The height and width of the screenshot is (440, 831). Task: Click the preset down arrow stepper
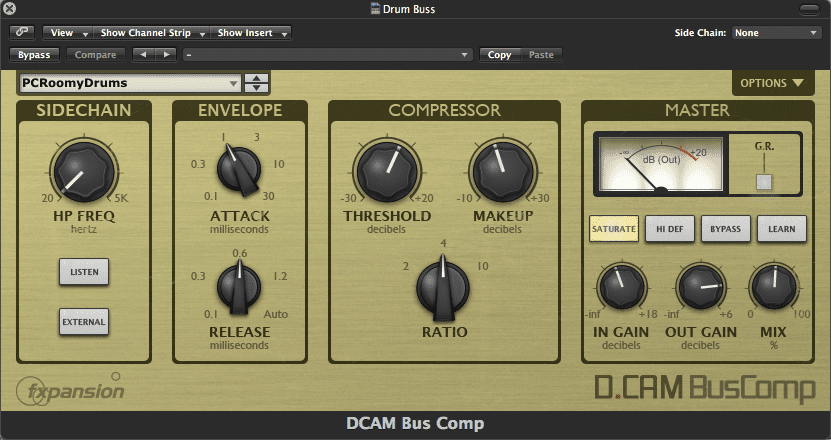[x=257, y=88]
